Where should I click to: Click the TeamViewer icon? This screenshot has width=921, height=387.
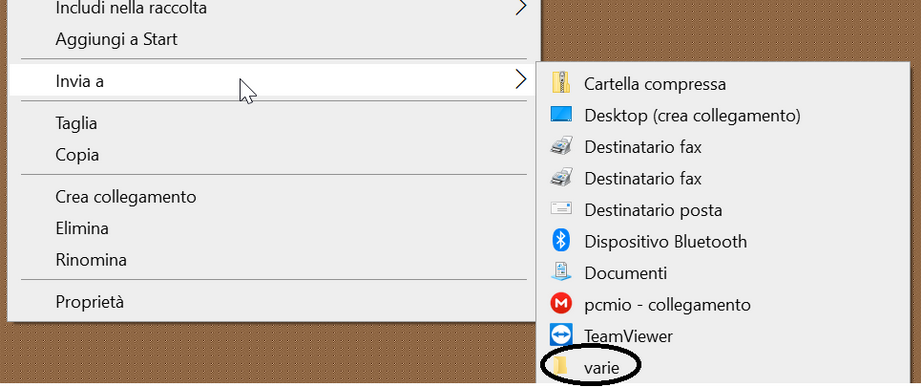pos(561,335)
